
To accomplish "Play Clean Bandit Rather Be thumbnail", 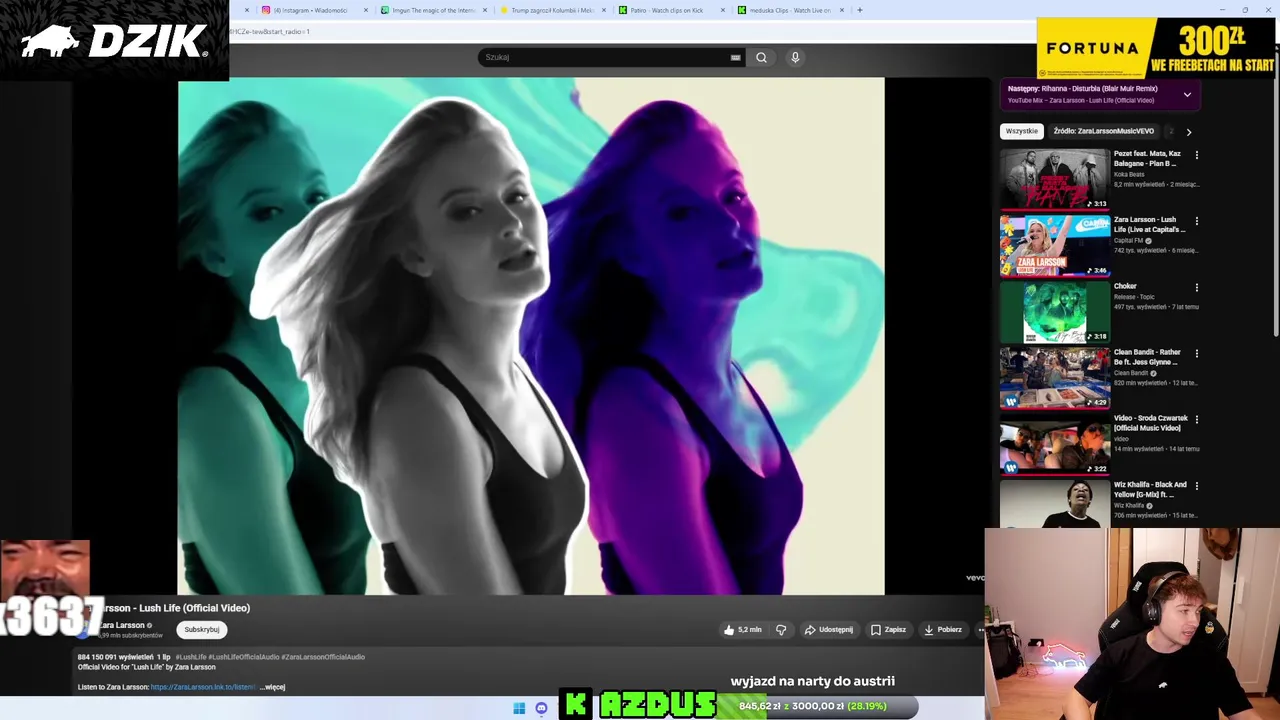I will 1055,377.
